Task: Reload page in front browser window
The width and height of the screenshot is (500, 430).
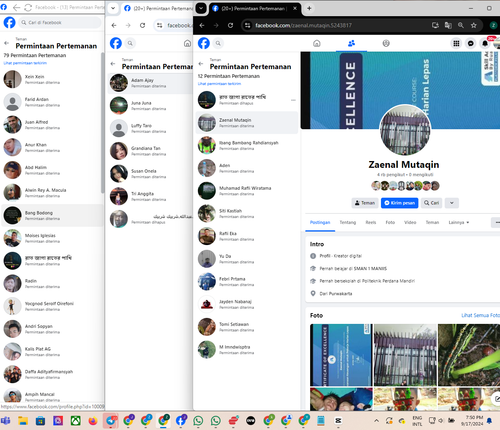Action: (230, 25)
